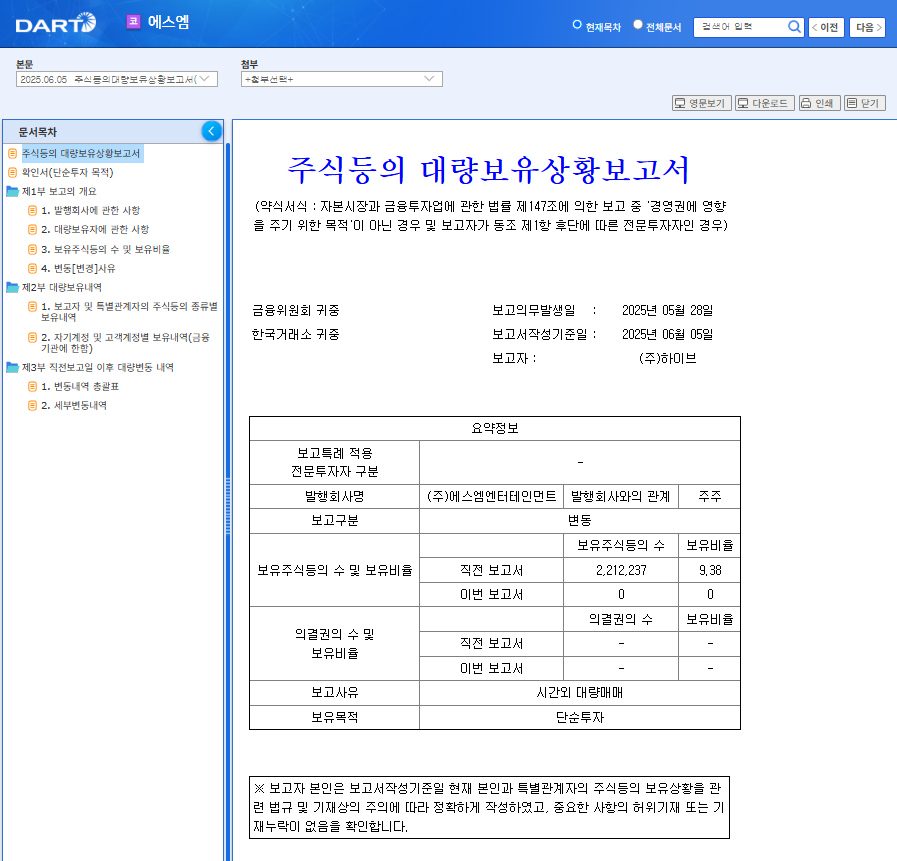This screenshot has width=897, height=861.
Task: Click the date 2025년 05월 28일
Action: coord(668,310)
